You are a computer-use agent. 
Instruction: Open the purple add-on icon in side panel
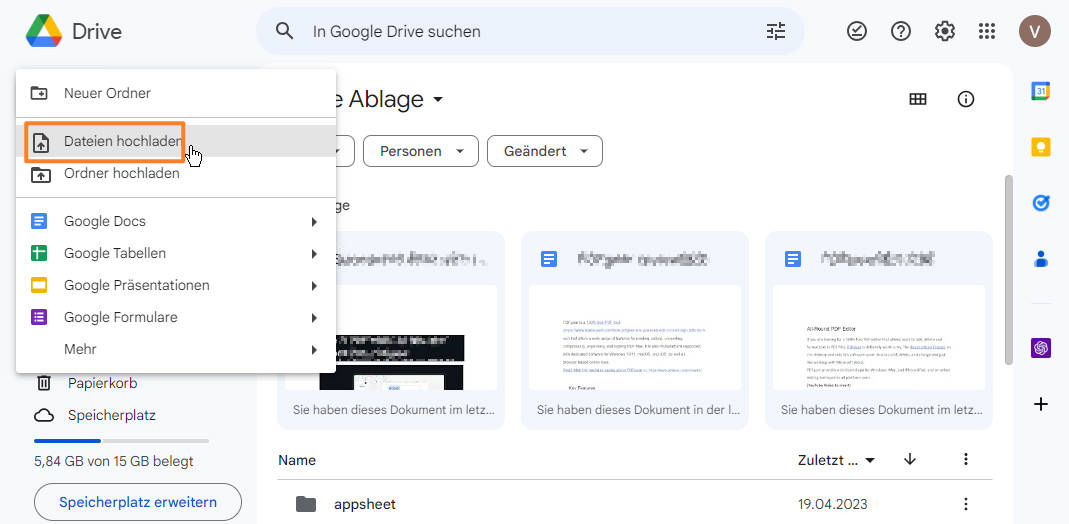(1040, 348)
